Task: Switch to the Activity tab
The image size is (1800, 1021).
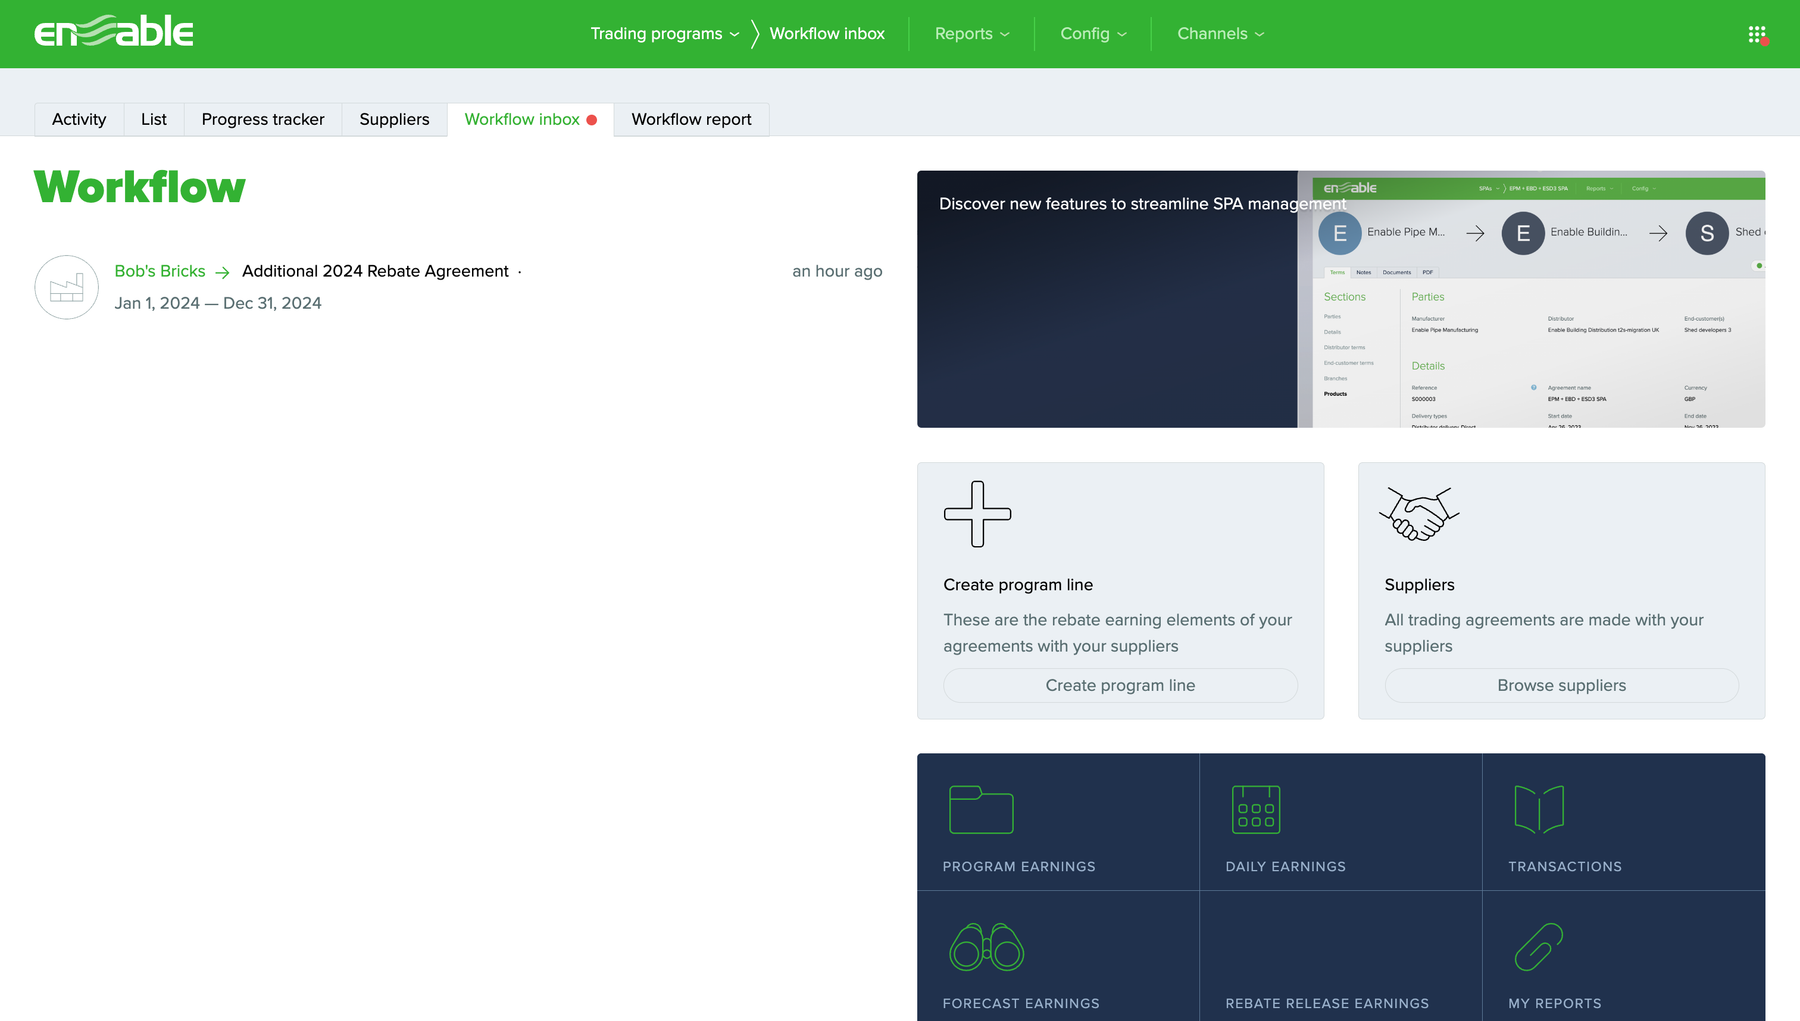Action: pyautogui.click(x=79, y=119)
